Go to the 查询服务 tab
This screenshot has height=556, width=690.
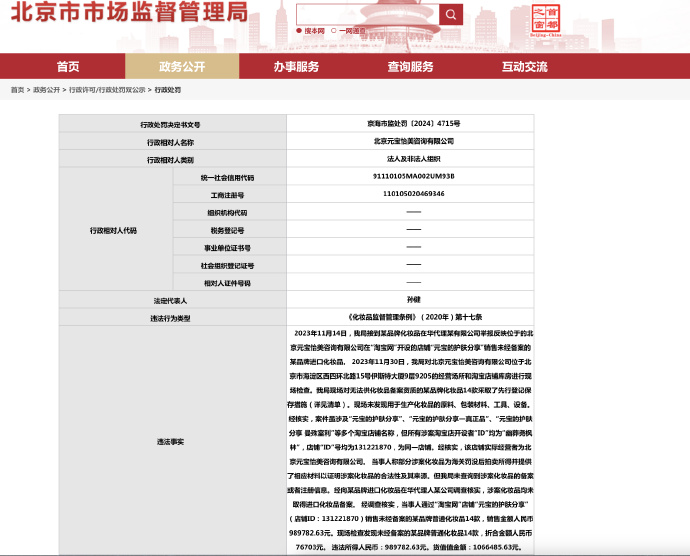point(410,66)
